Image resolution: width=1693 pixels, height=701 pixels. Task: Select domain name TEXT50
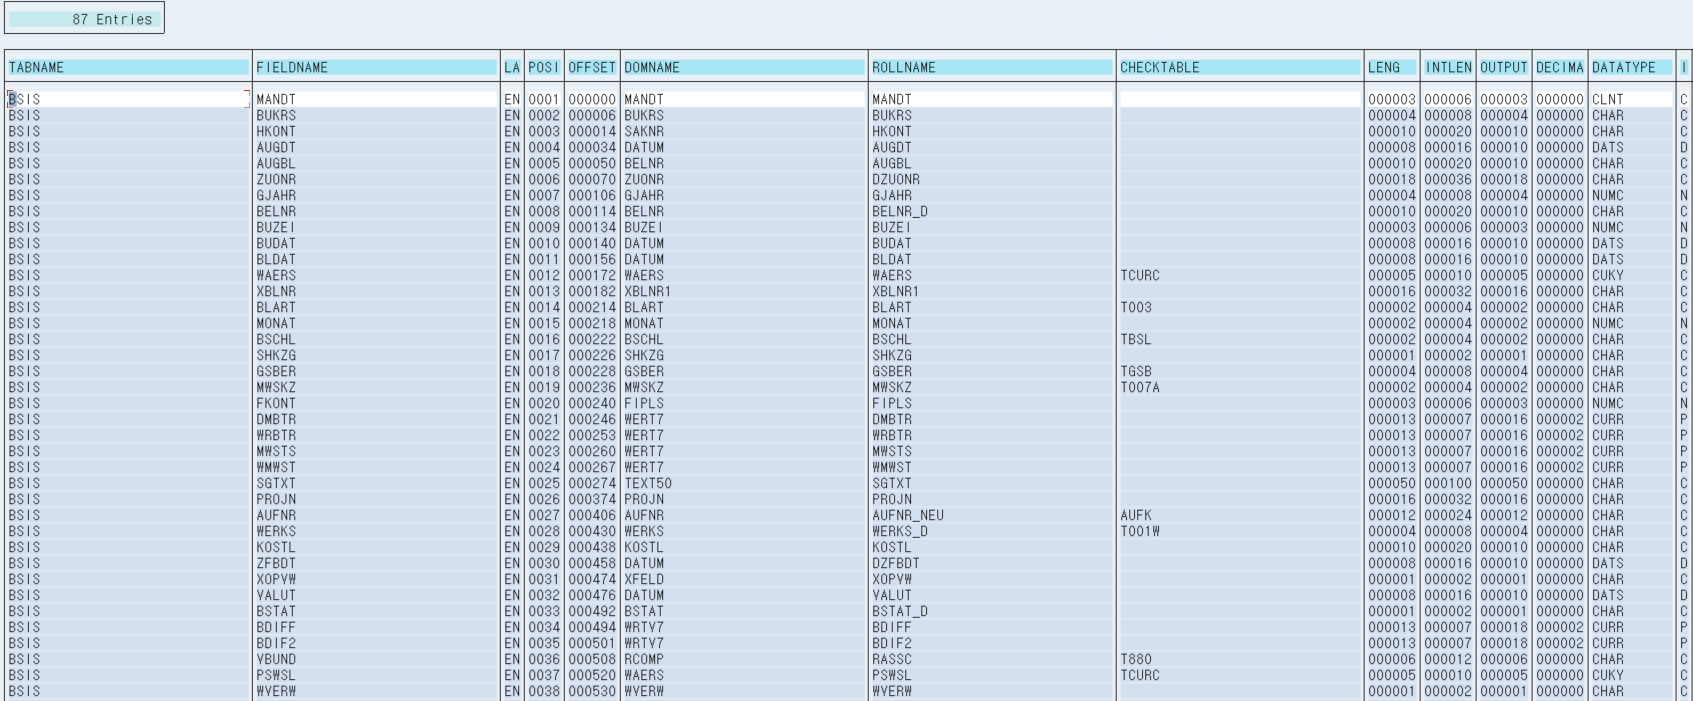(x=648, y=483)
